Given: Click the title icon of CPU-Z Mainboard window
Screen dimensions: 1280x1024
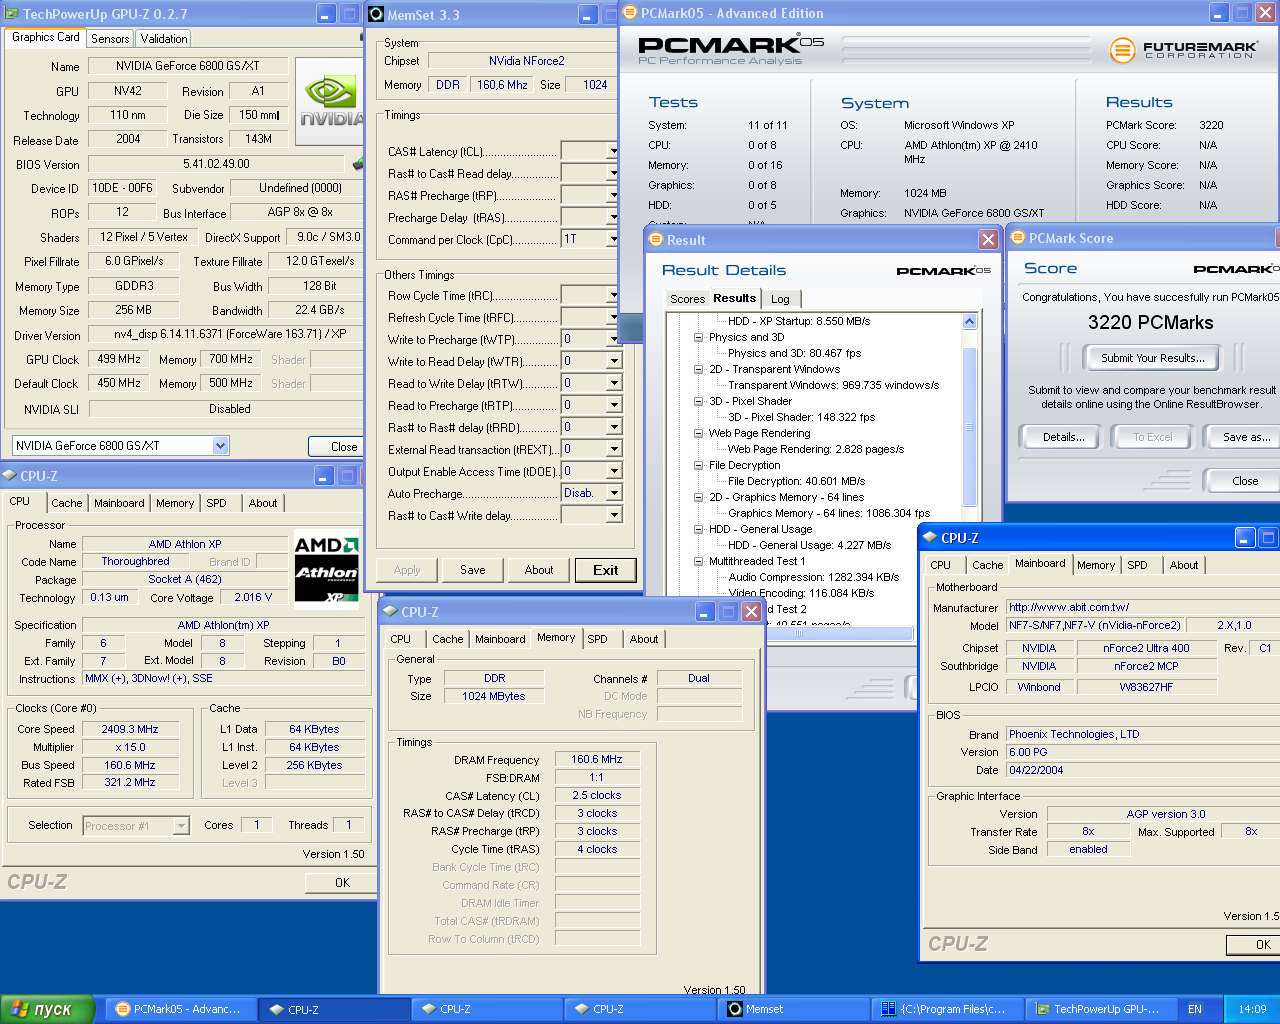Looking at the screenshot, I should click(x=929, y=537).
